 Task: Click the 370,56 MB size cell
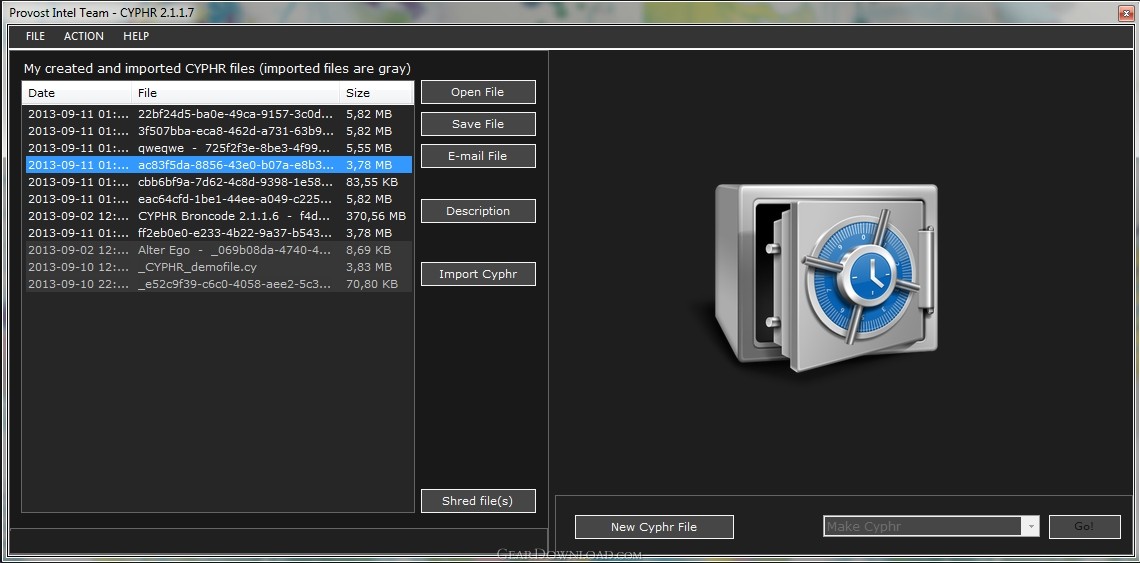click(x=376, y=216)
